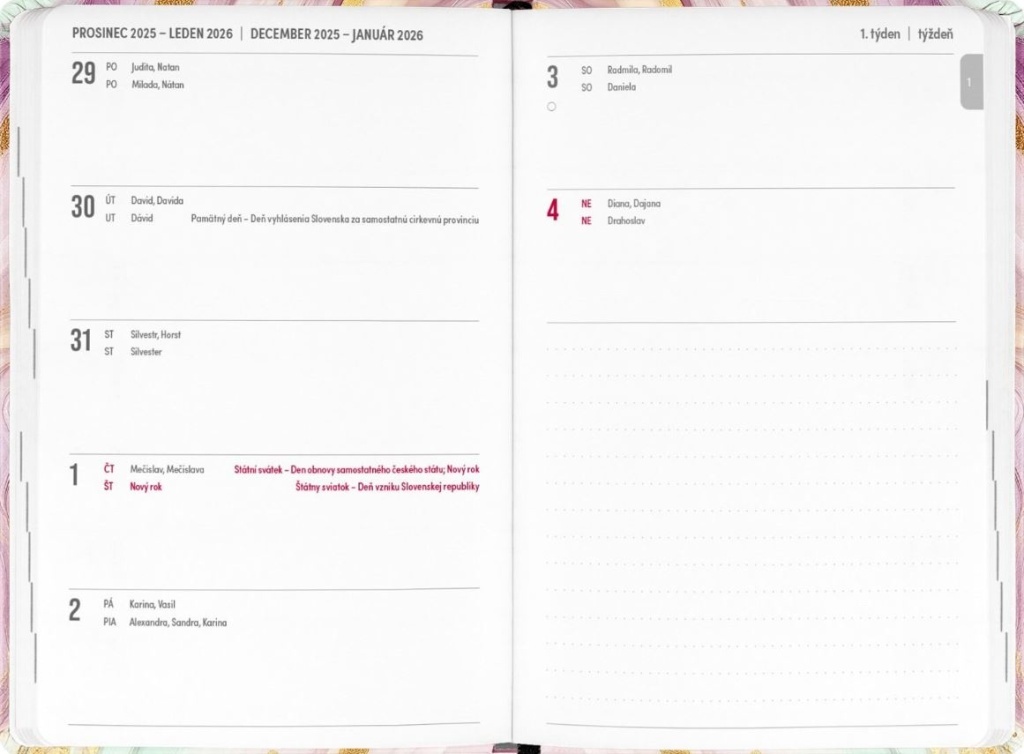The width and height of the screenshot is (1024, 754).
Task: Click the 'DECEMBER 2025 – JANUÁR 2026' header
Action: click(x=336, y=35)
